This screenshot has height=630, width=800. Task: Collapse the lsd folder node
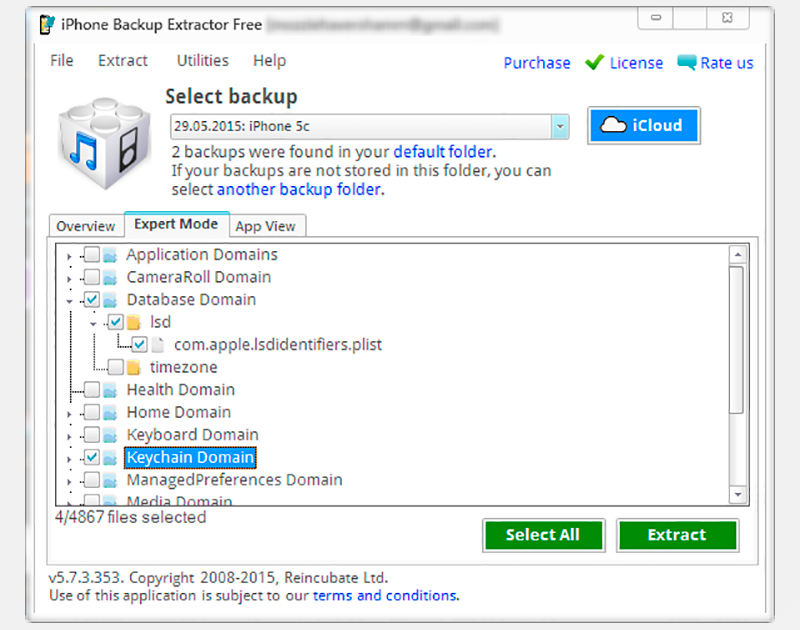(93, 324)
